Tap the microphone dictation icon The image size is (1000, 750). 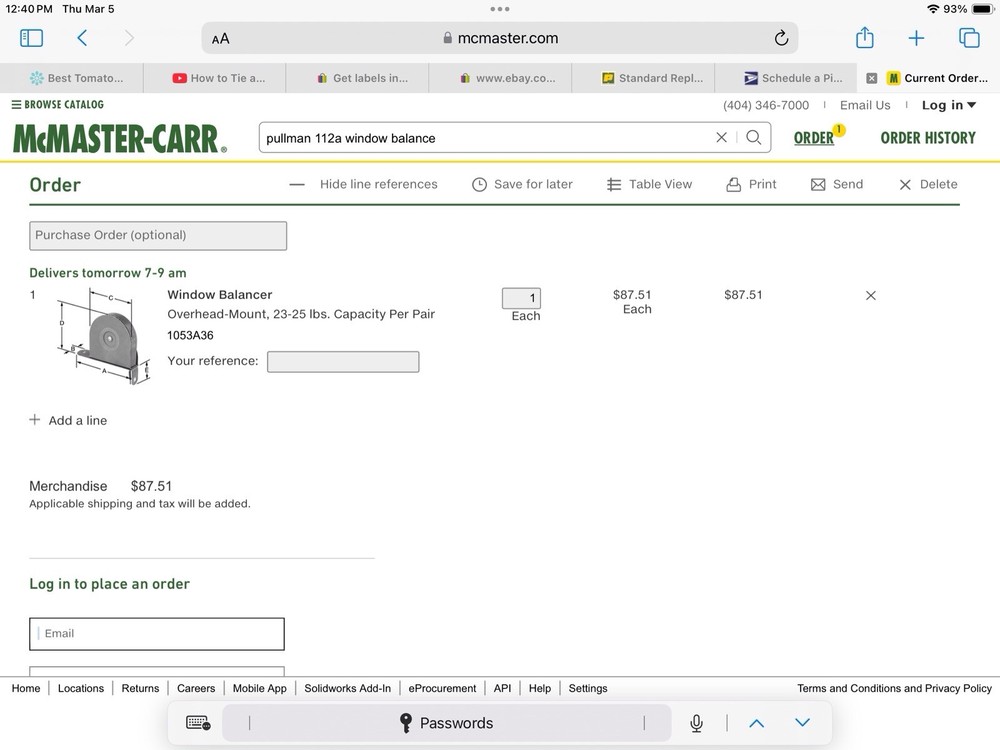click(x=696, y=723)
